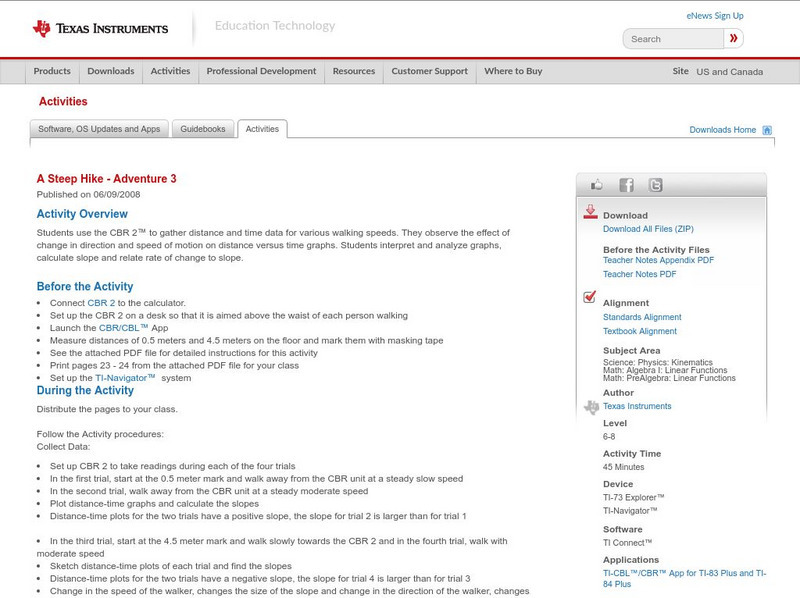Screen dimensions: 800x598
Task: Open the Resources menu
Action: [x=354, y=71]
